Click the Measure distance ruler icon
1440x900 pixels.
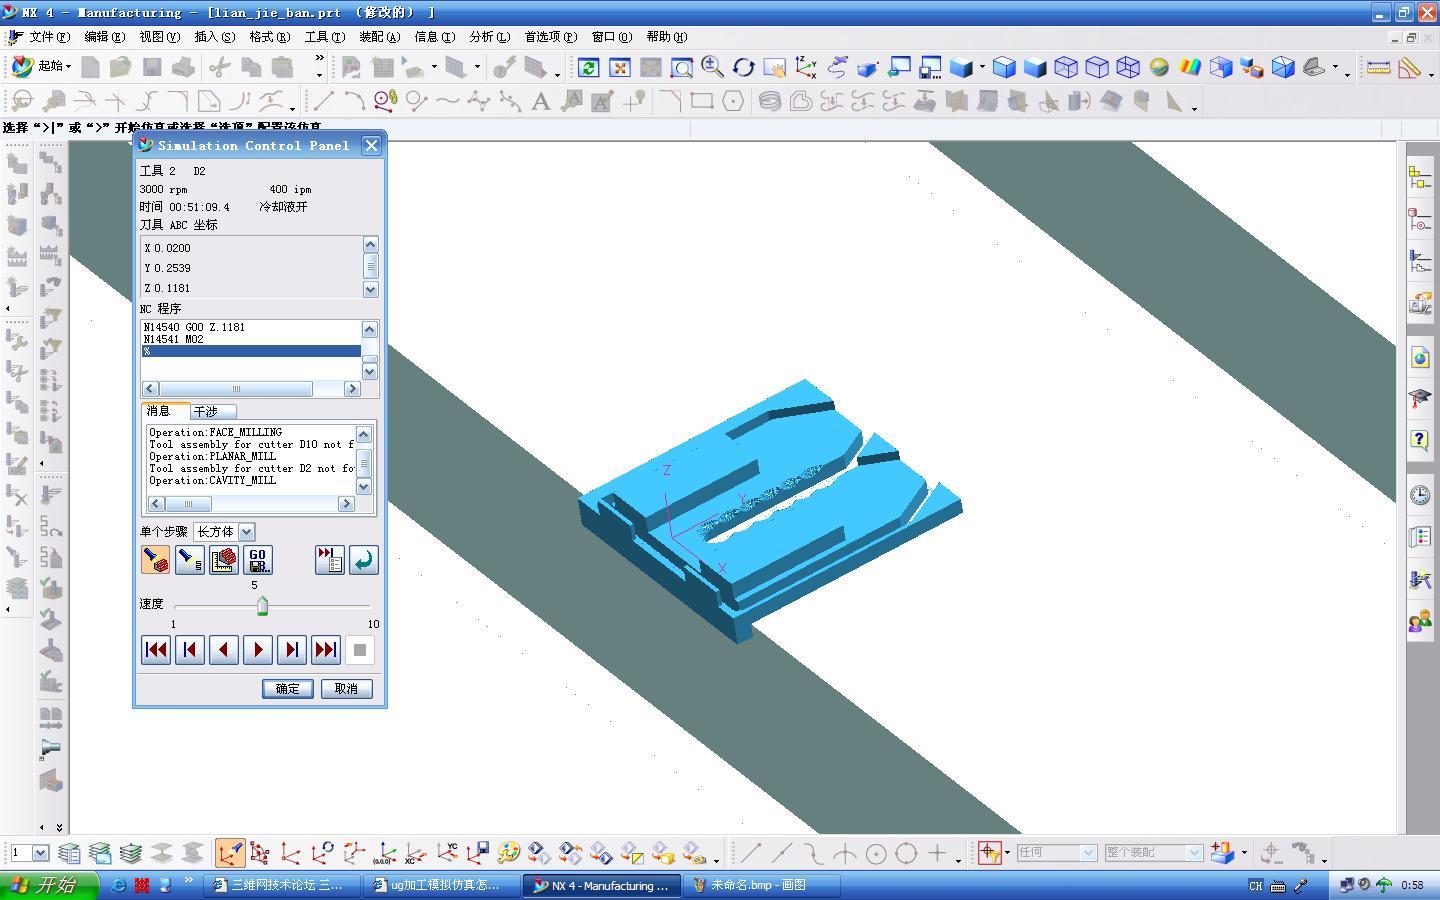[x=1379, y=67]
